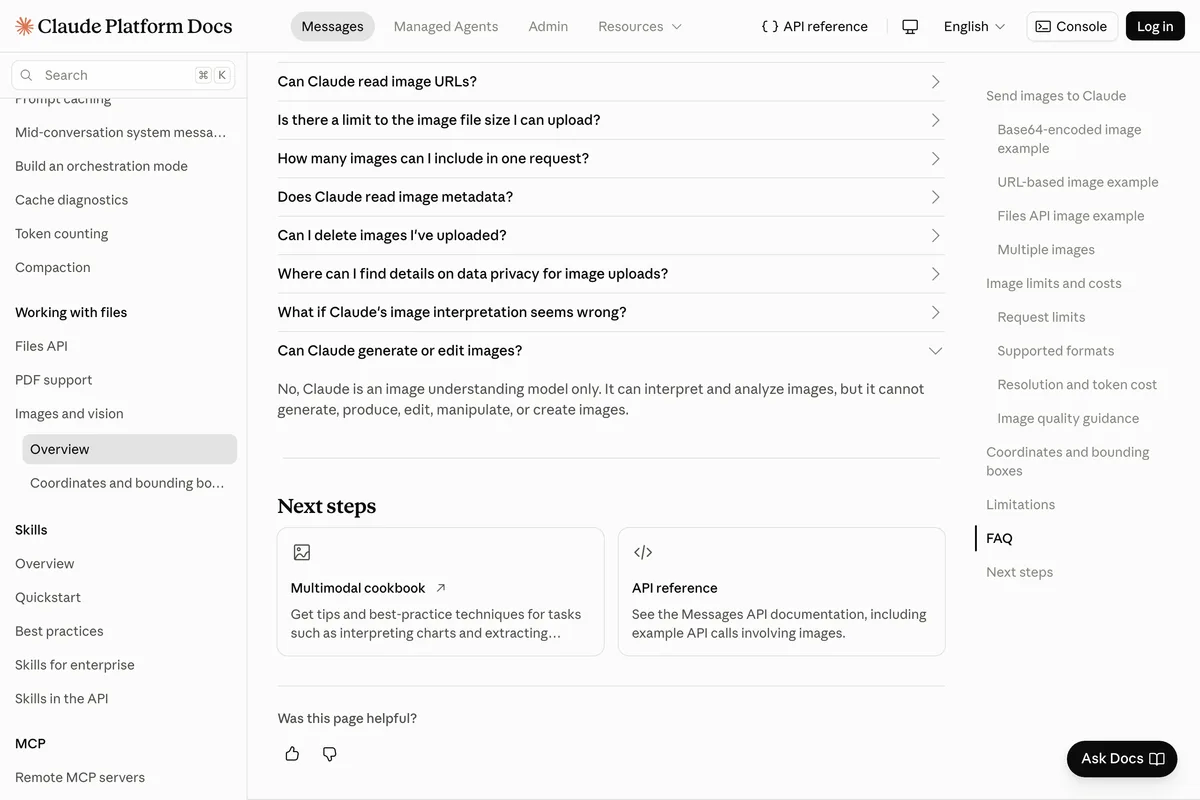Select the Messages tab
The height and width of the screenshot is (800, 1200).
(x=332, y=27)
